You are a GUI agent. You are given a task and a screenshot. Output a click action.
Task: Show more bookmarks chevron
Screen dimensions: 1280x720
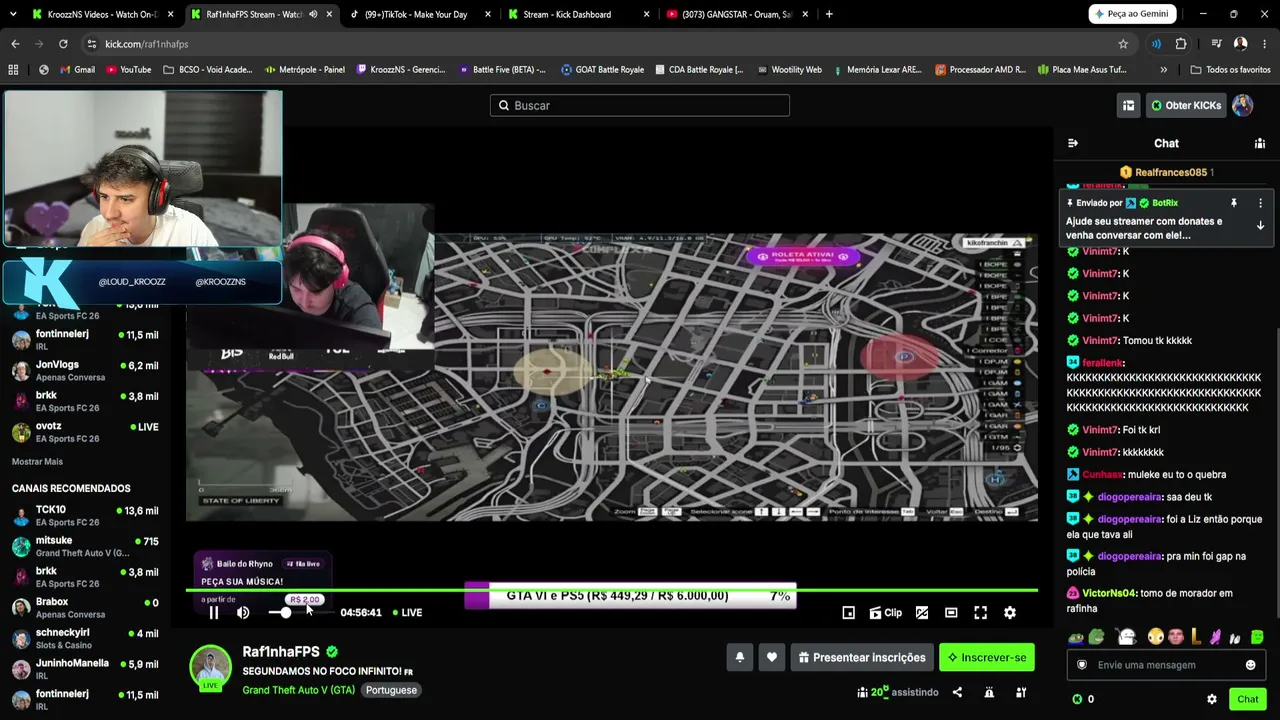pos(1163,70)
